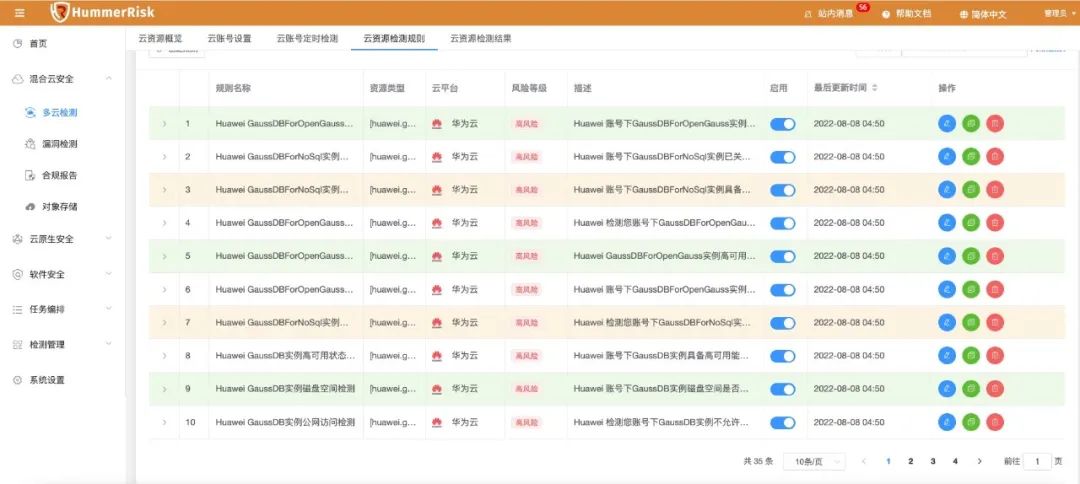Toggle enable switch for row 10
Viewport: 1080px width, 484px height.
click(x=782, y=422)
